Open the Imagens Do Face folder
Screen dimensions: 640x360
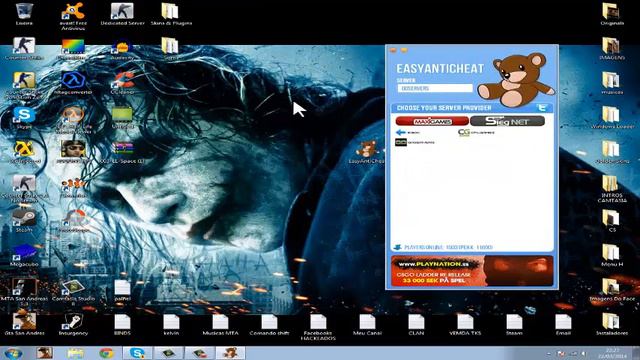tap(611, 290)
